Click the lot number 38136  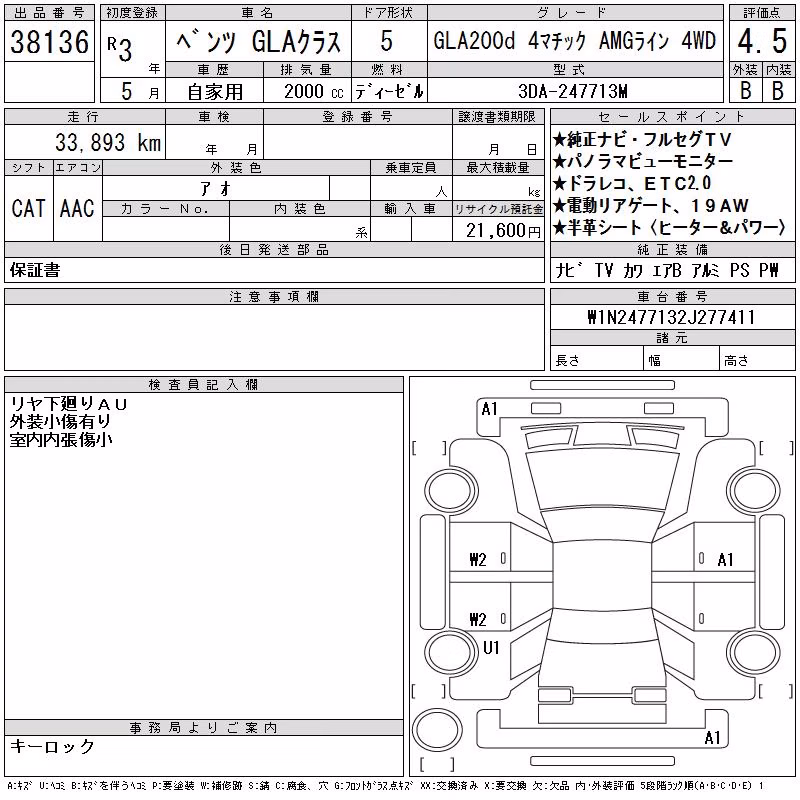click(x=49, y=41)
